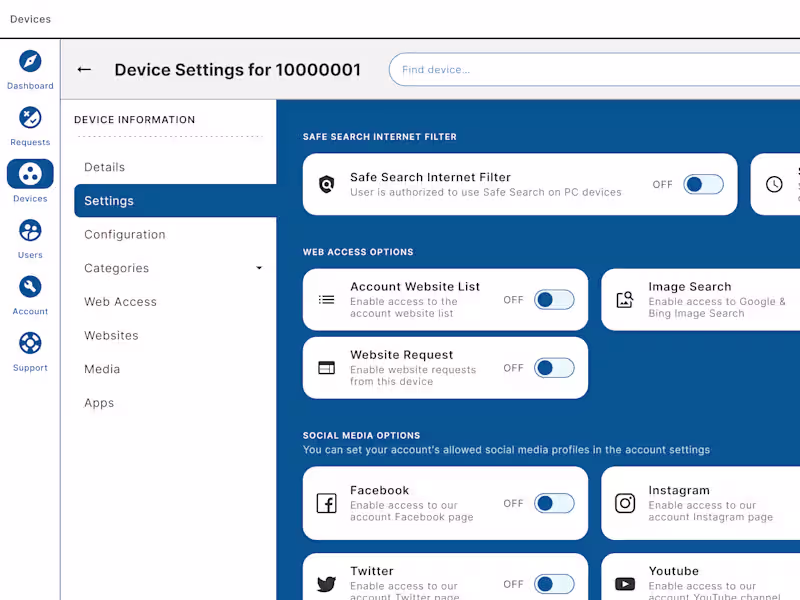Enable the Safe Search Internet Filter toggle
This screenshot has width=800, height=600.
[703, 184]
